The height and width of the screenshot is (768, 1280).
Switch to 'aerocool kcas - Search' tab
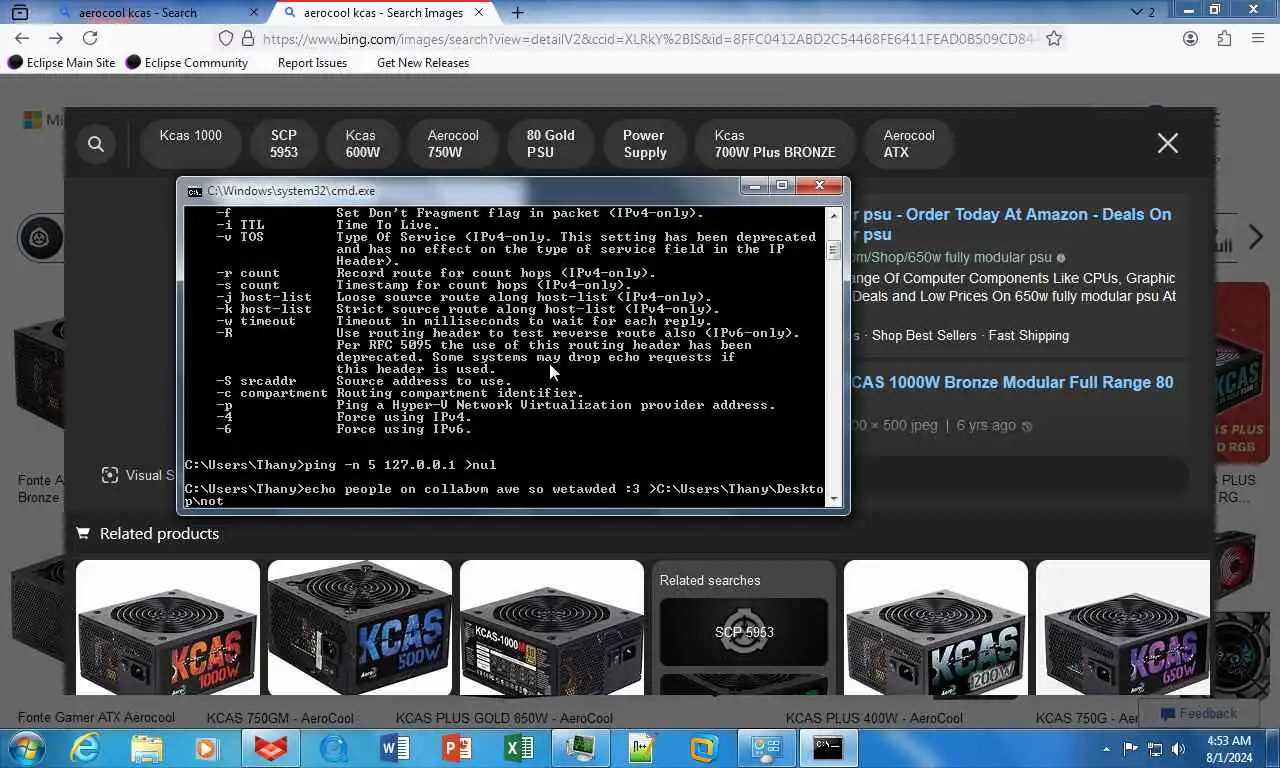(138, 13)
